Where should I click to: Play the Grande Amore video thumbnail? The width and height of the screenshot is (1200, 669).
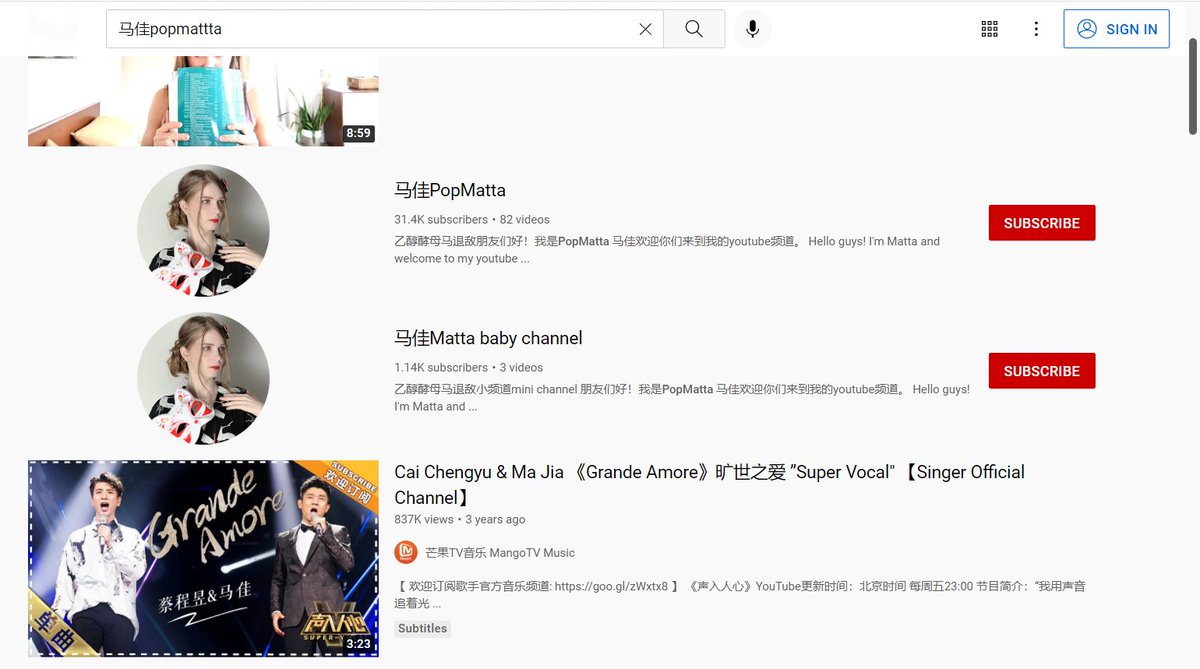[x=203, y=558]
